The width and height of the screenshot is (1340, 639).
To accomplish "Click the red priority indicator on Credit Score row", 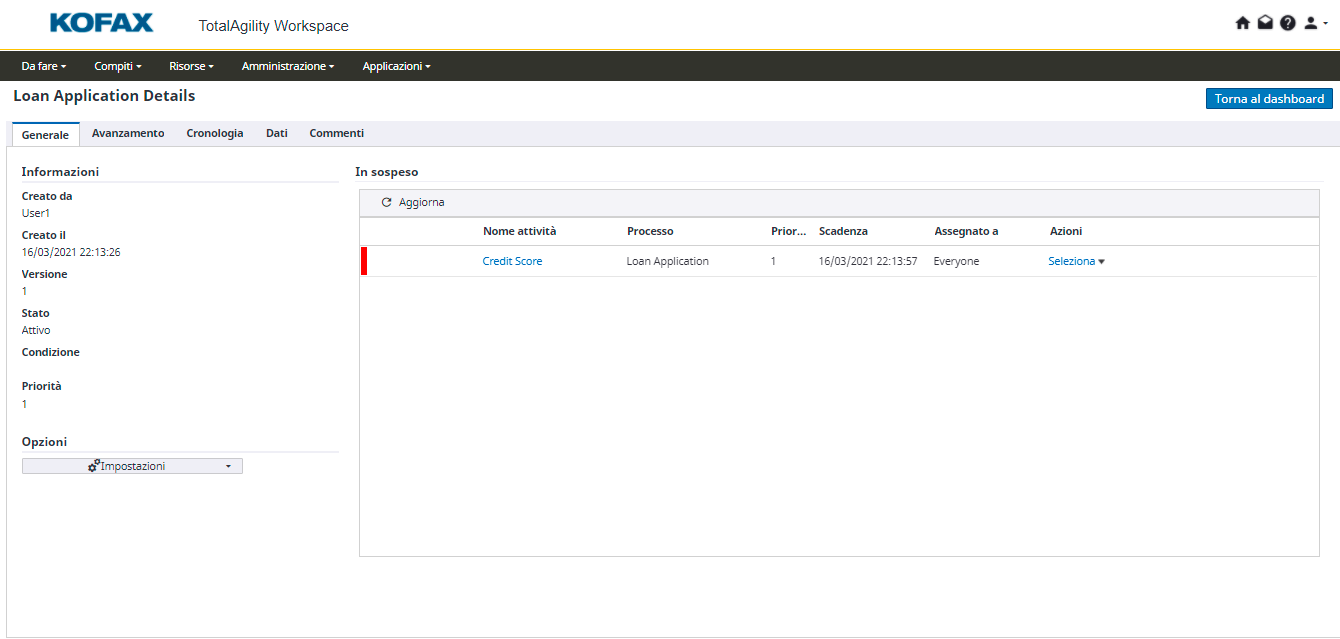I will coord(364,261).
